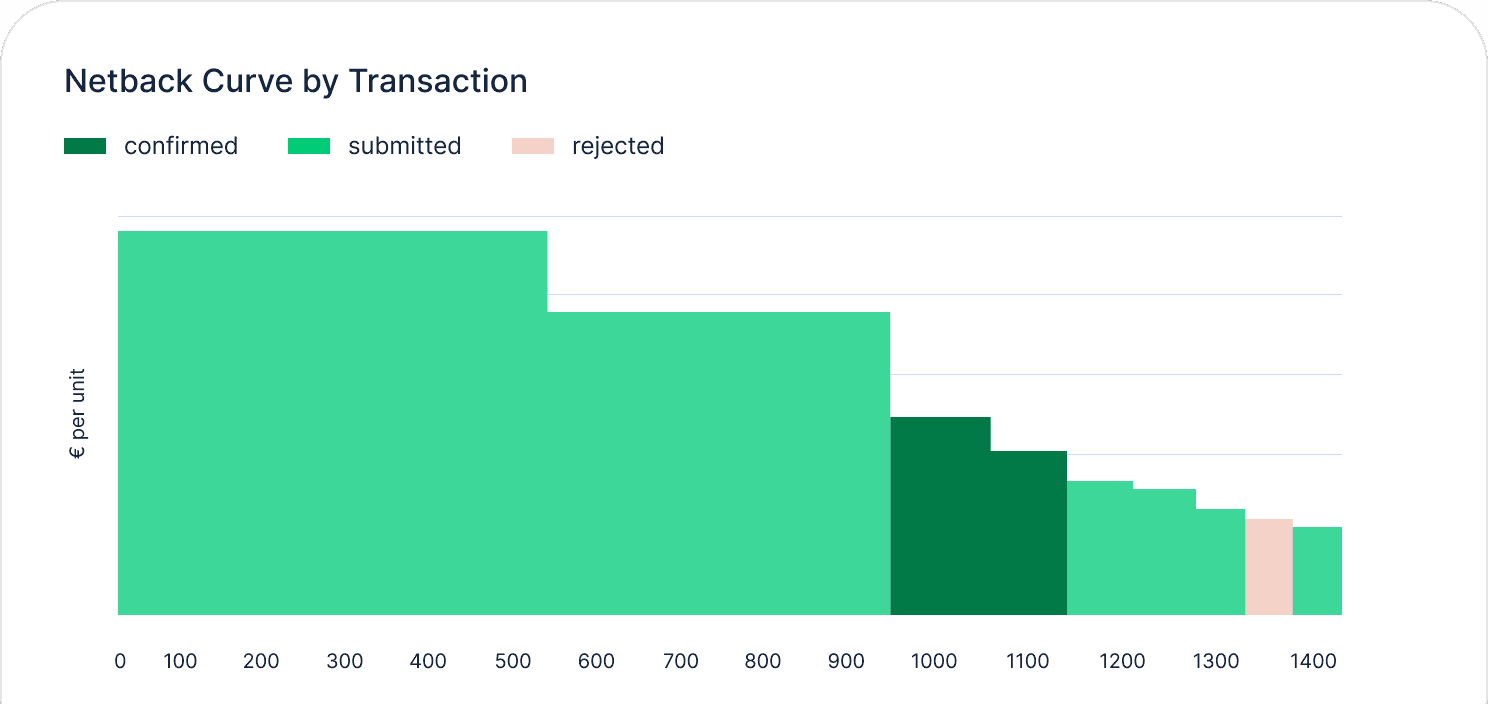Click the 500 x-axis tick label
This screenshot has height=704, width=1488.
pos(514,661)
